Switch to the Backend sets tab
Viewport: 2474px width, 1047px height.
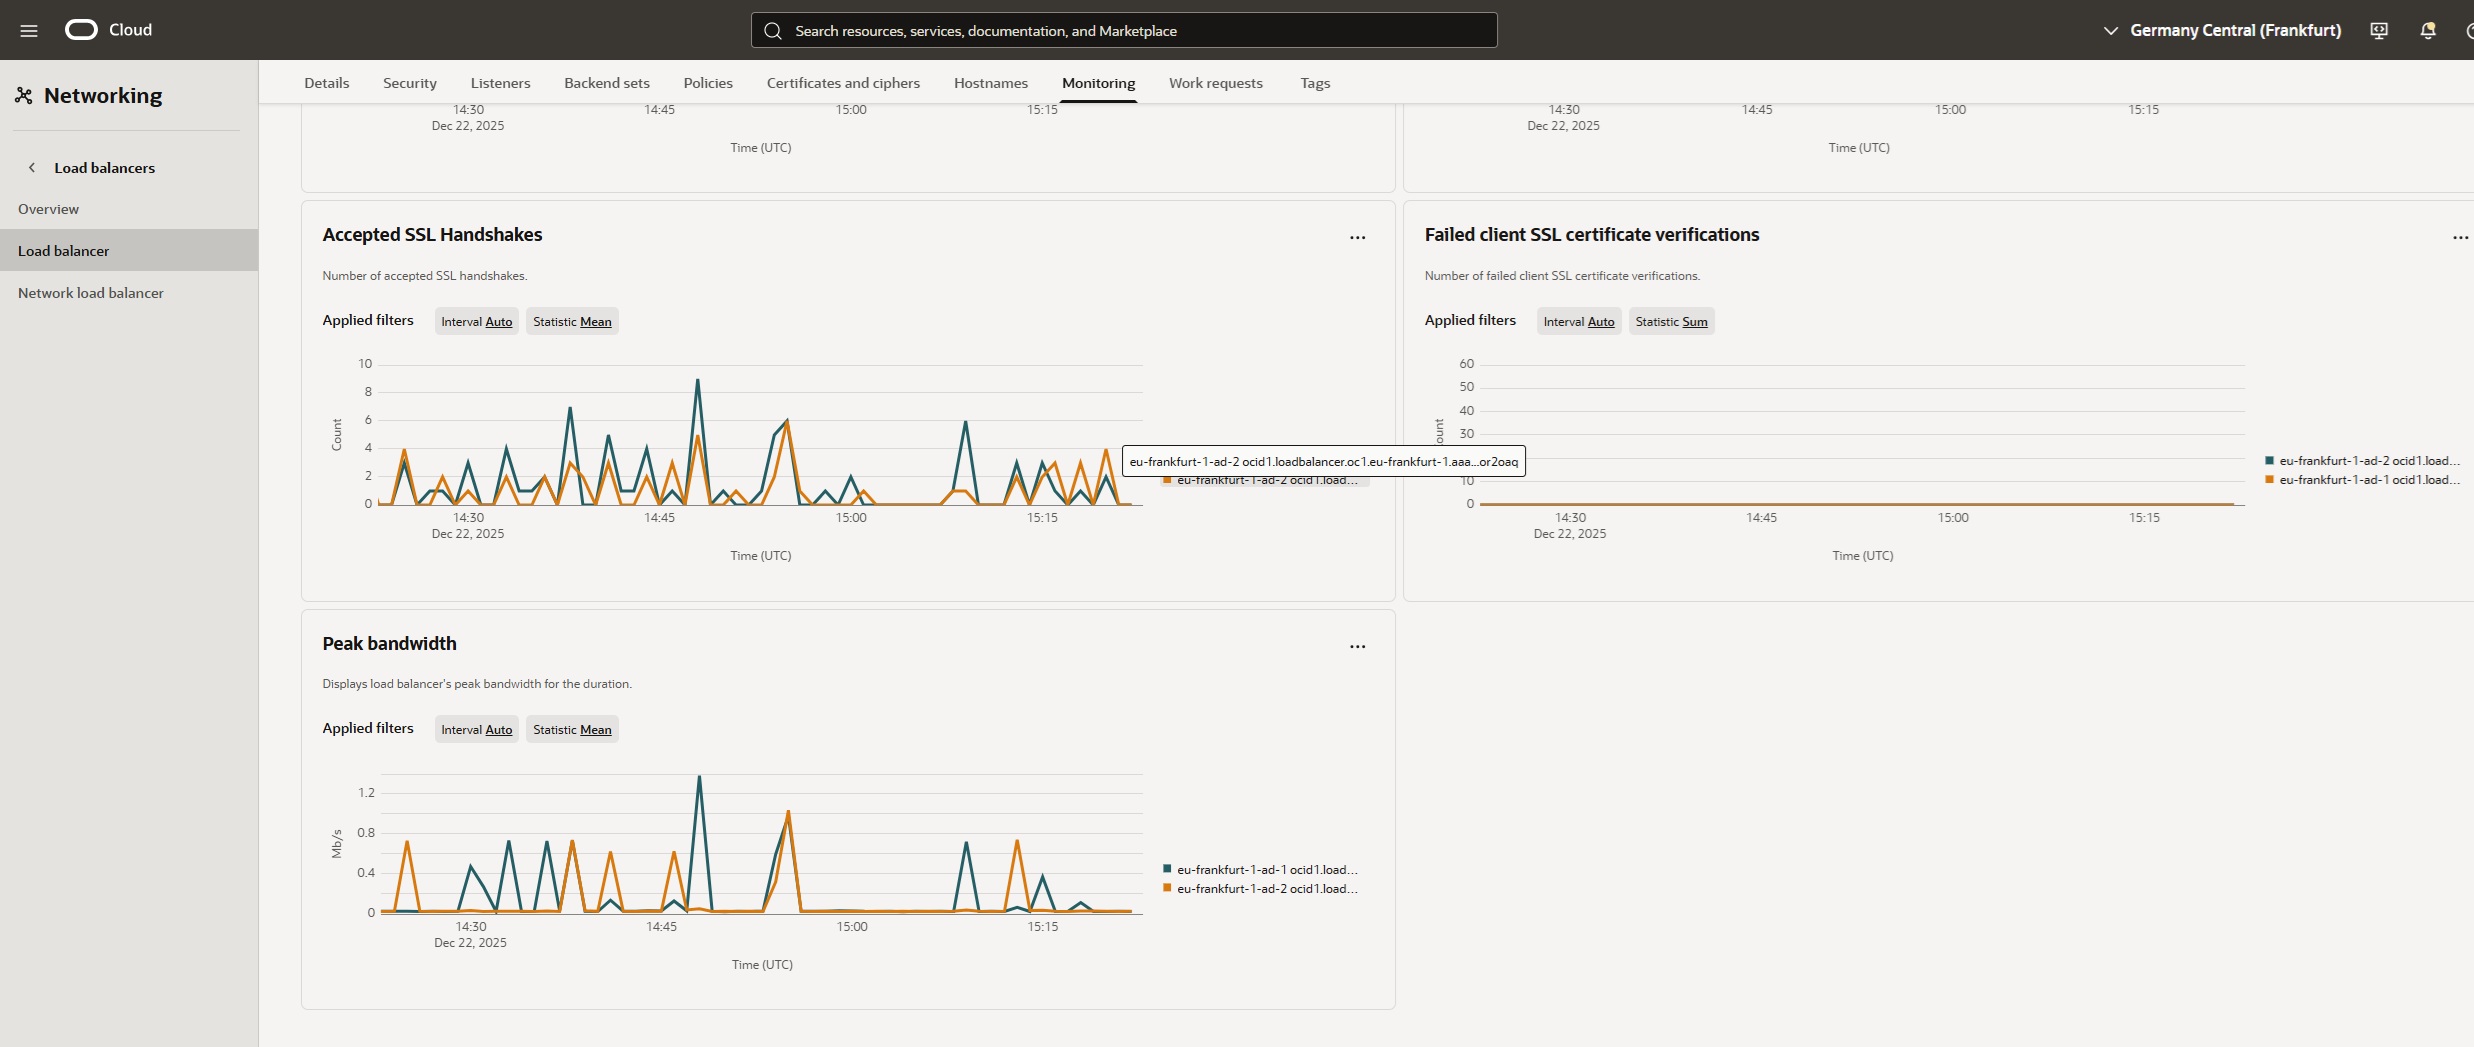tap(606, 83)
